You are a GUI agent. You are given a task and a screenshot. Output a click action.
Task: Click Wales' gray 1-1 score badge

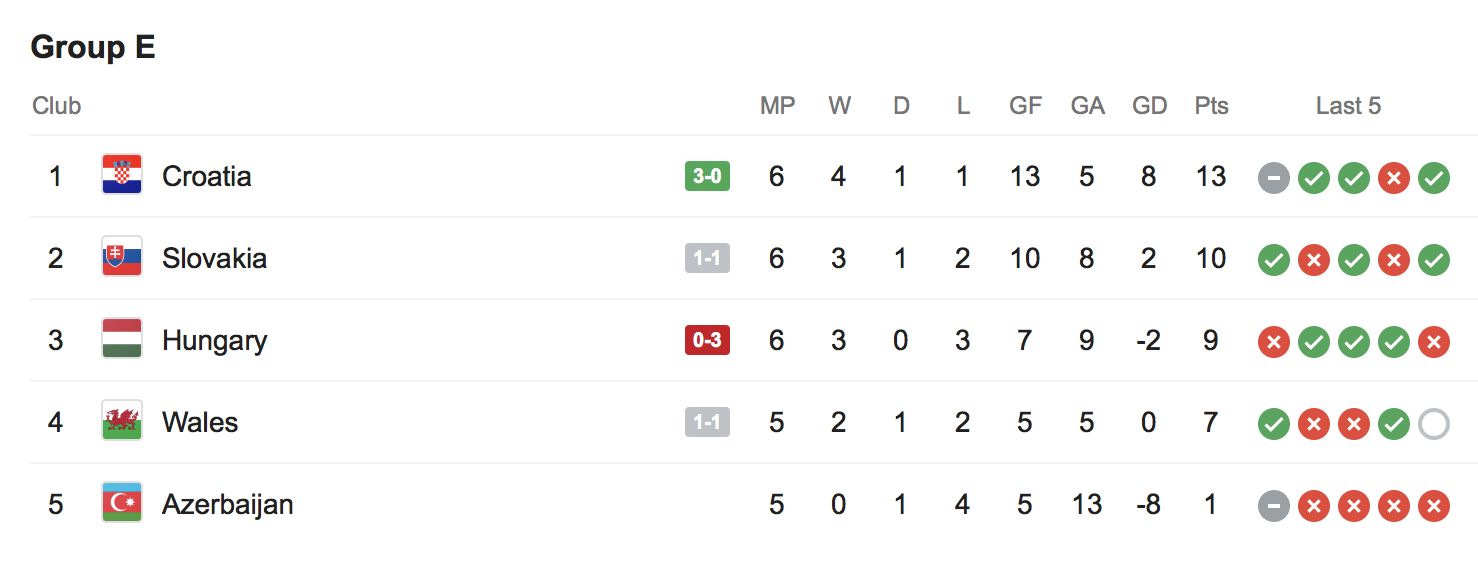707,422
